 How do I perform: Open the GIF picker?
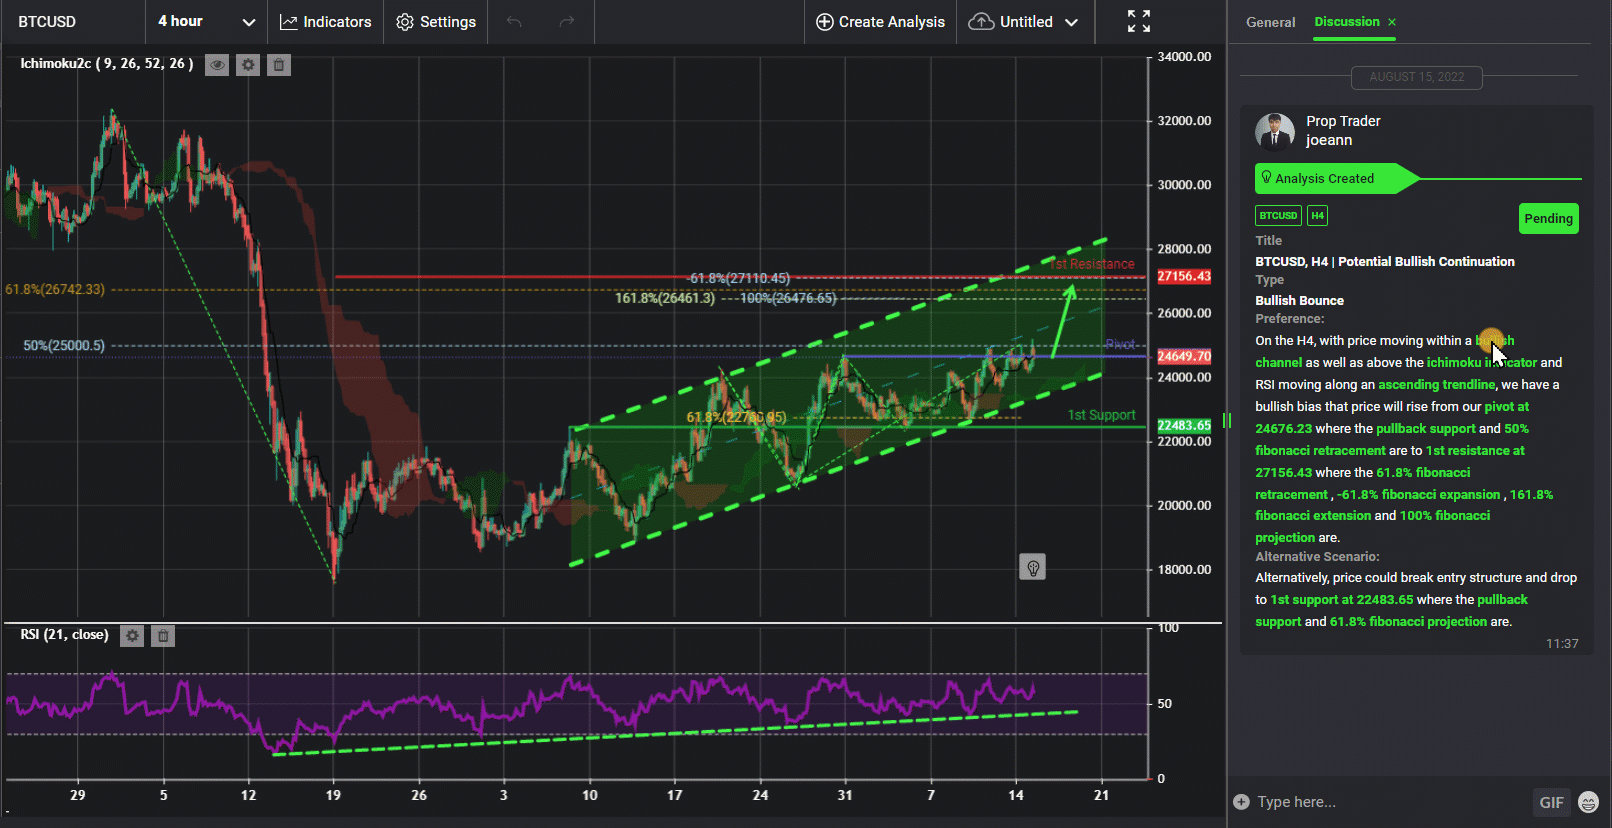coord(1552,802)
